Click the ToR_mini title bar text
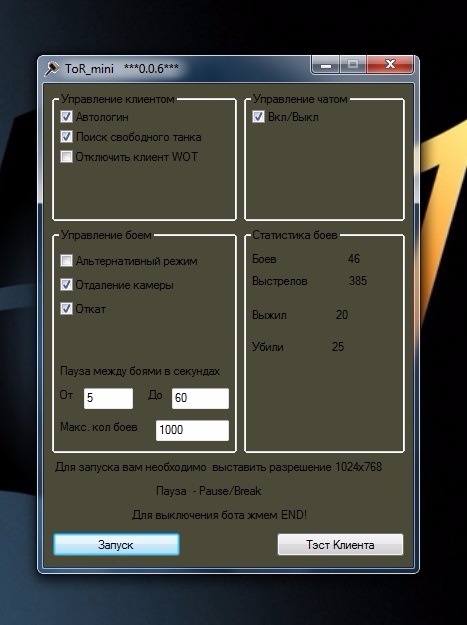This screenshot has height=625, width=467. pyautogui.click(x=90, y=69)
